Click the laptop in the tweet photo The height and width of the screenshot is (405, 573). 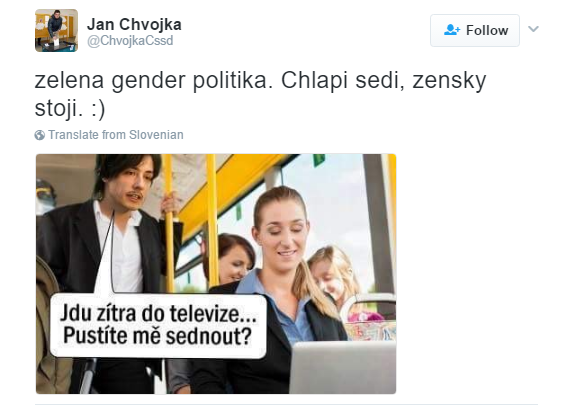(x=342, y=367)
